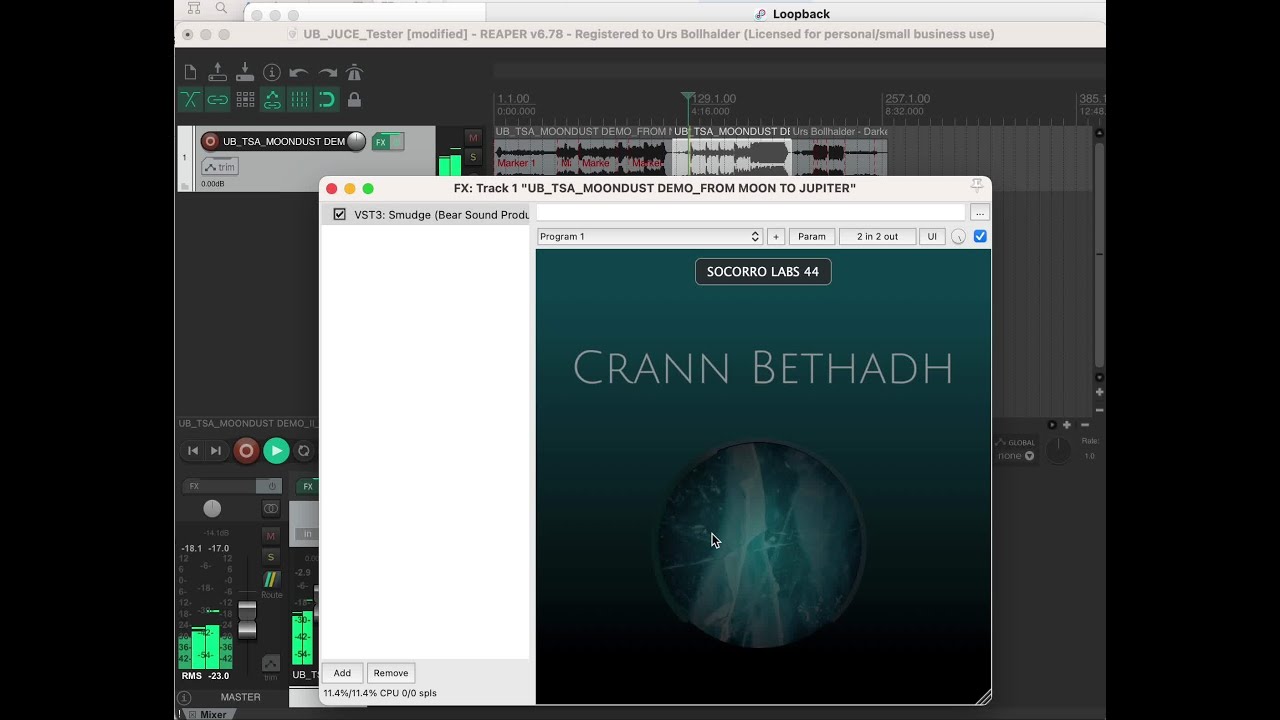Click the Add button in FX window
This screenshot has width=1280, height=720.
click(x=342, y=673)
